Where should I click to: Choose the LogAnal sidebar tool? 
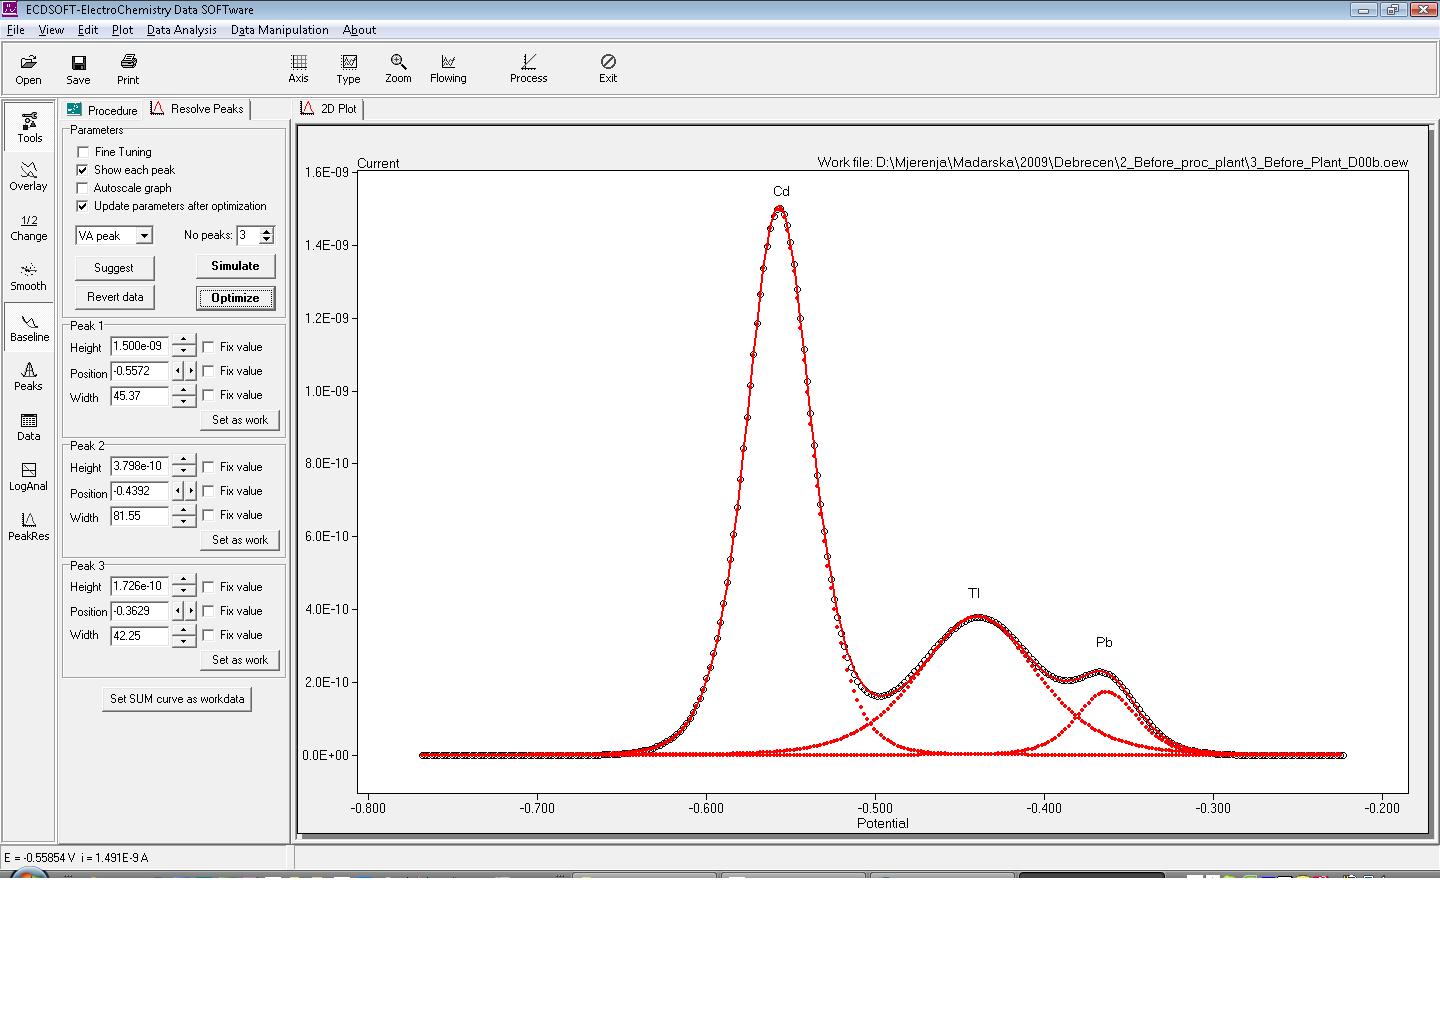coord(29,476)
